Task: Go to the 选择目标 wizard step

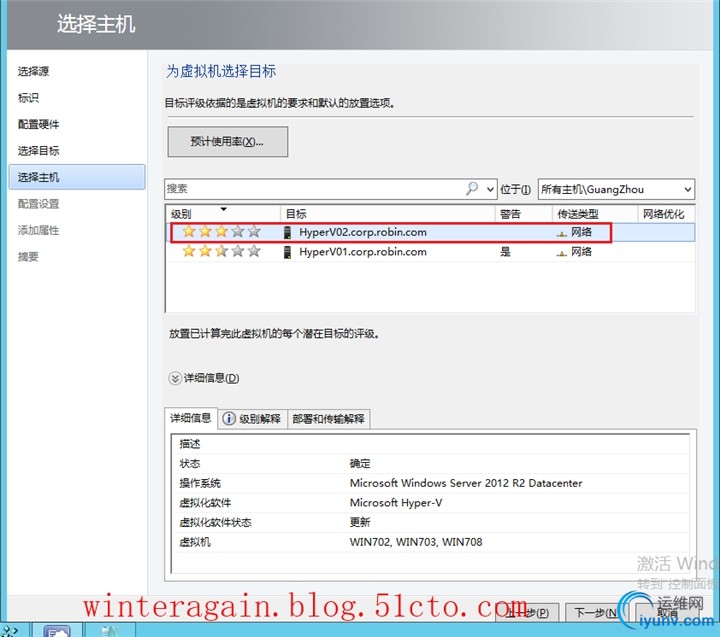Action: coord(39,151)
